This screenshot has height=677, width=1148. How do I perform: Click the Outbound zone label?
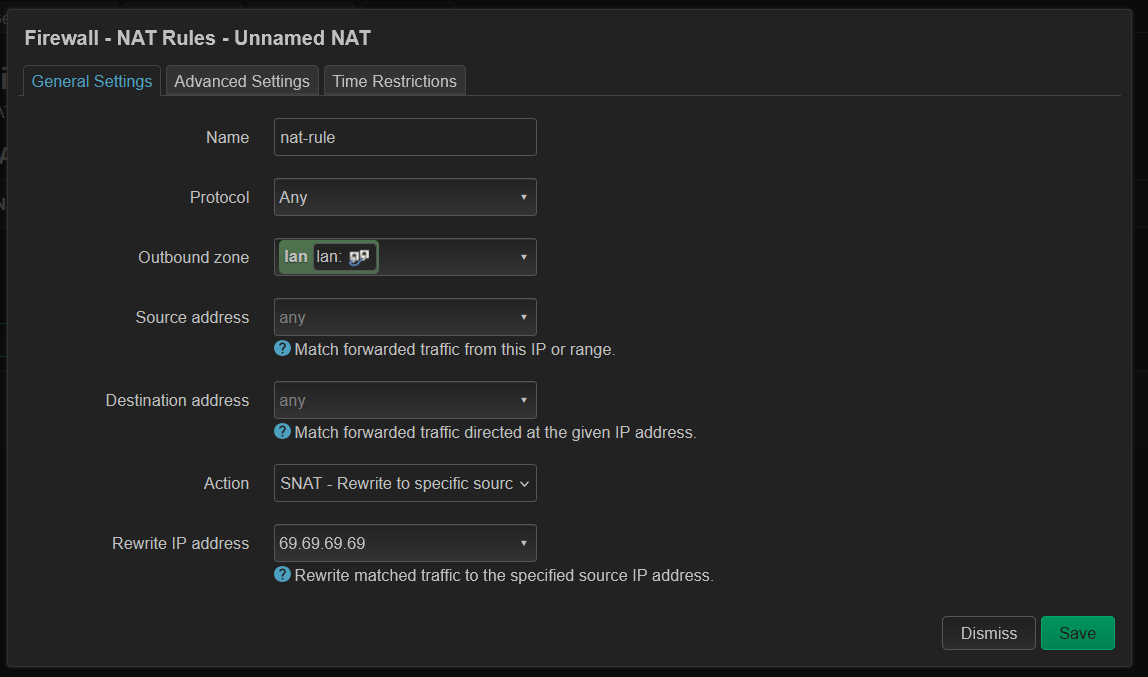[193, 257]
